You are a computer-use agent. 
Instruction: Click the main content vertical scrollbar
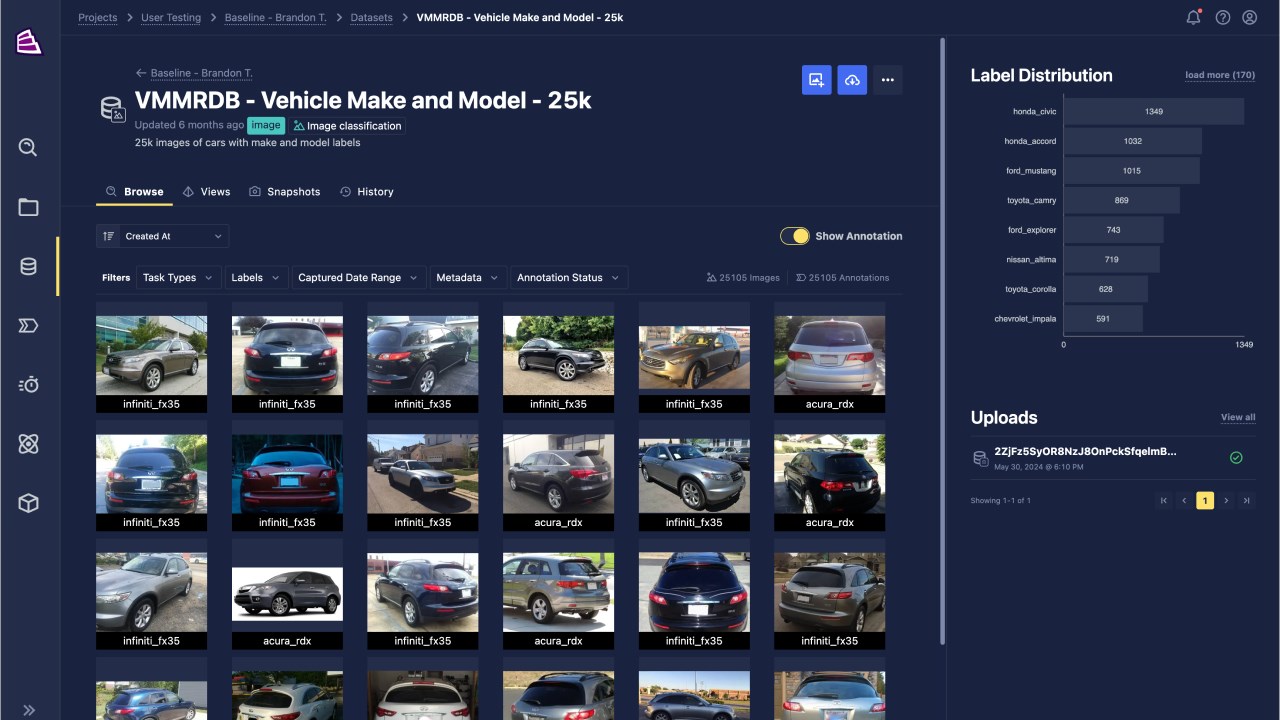943,340
